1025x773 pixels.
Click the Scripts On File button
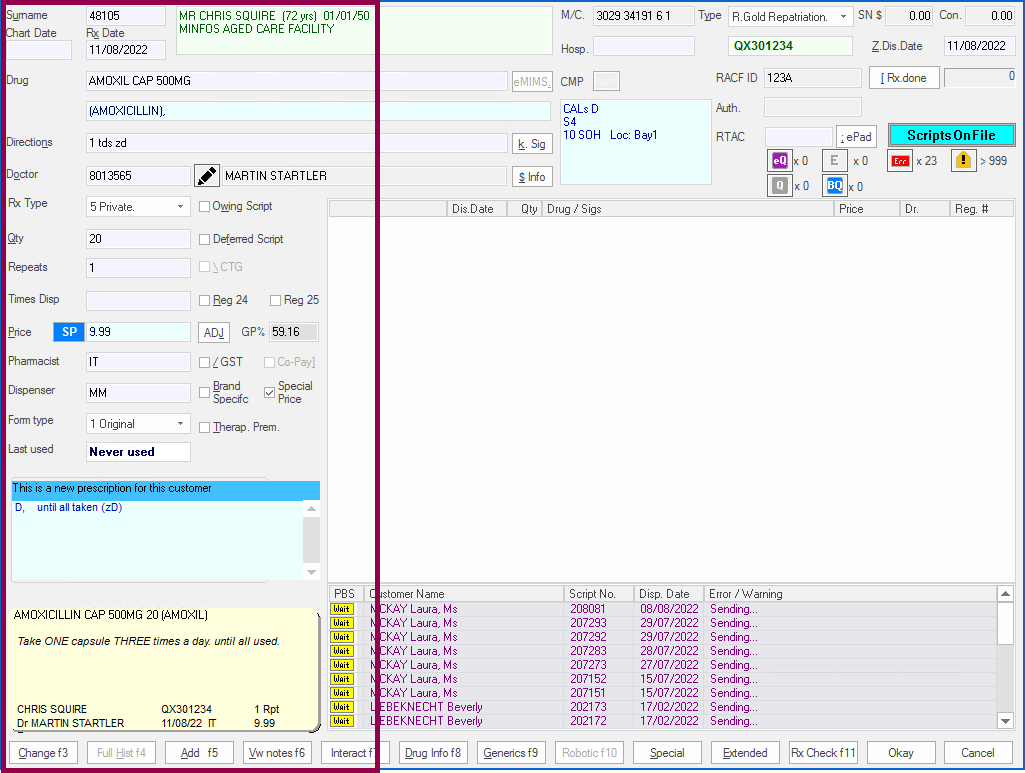pyautogui.click(x=951, y=135)
